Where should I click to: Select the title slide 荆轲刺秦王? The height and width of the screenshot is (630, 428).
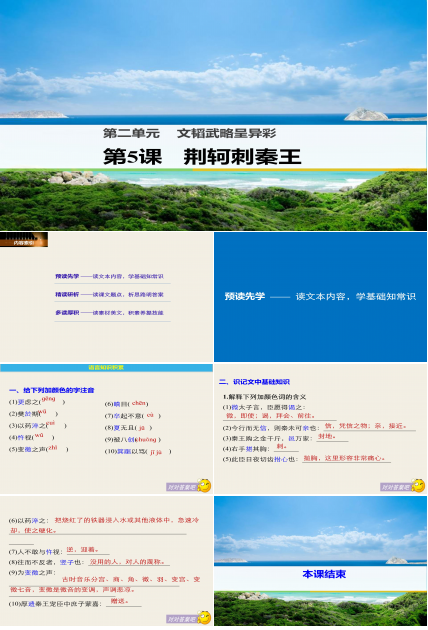click(213, 115)
